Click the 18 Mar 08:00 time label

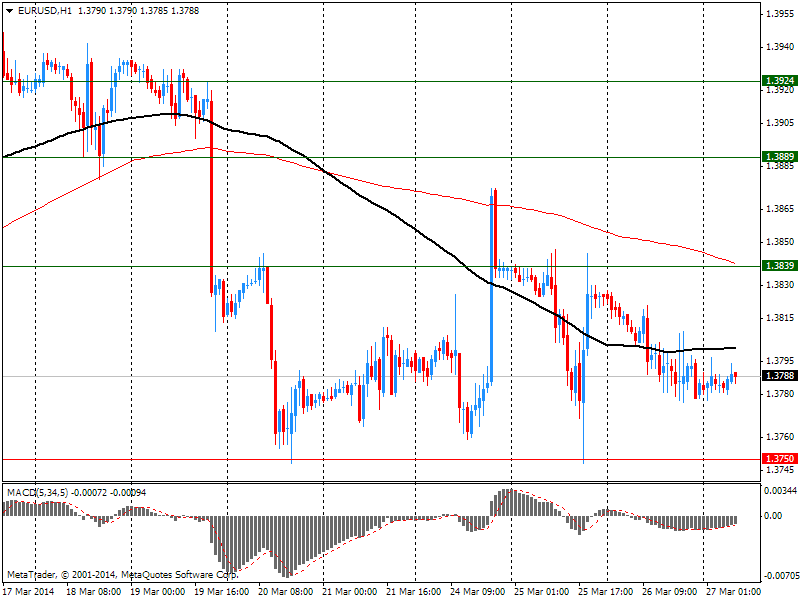(94, 592)
